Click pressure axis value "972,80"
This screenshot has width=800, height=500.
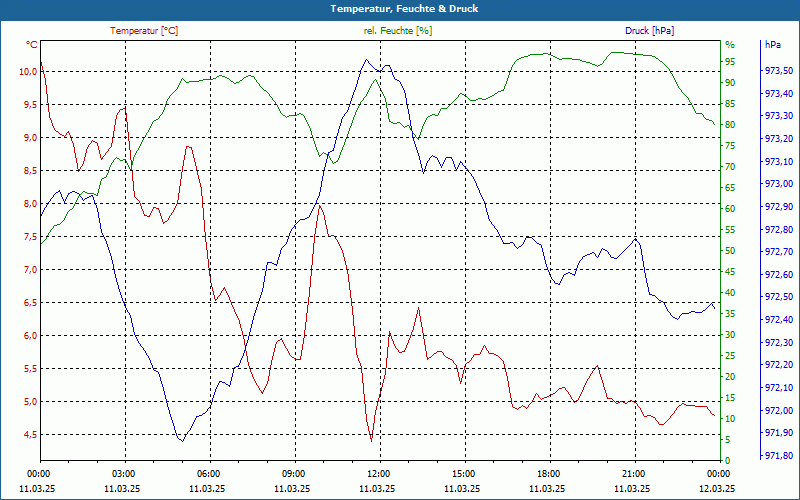pyautogui.click(x=779, y=230)
